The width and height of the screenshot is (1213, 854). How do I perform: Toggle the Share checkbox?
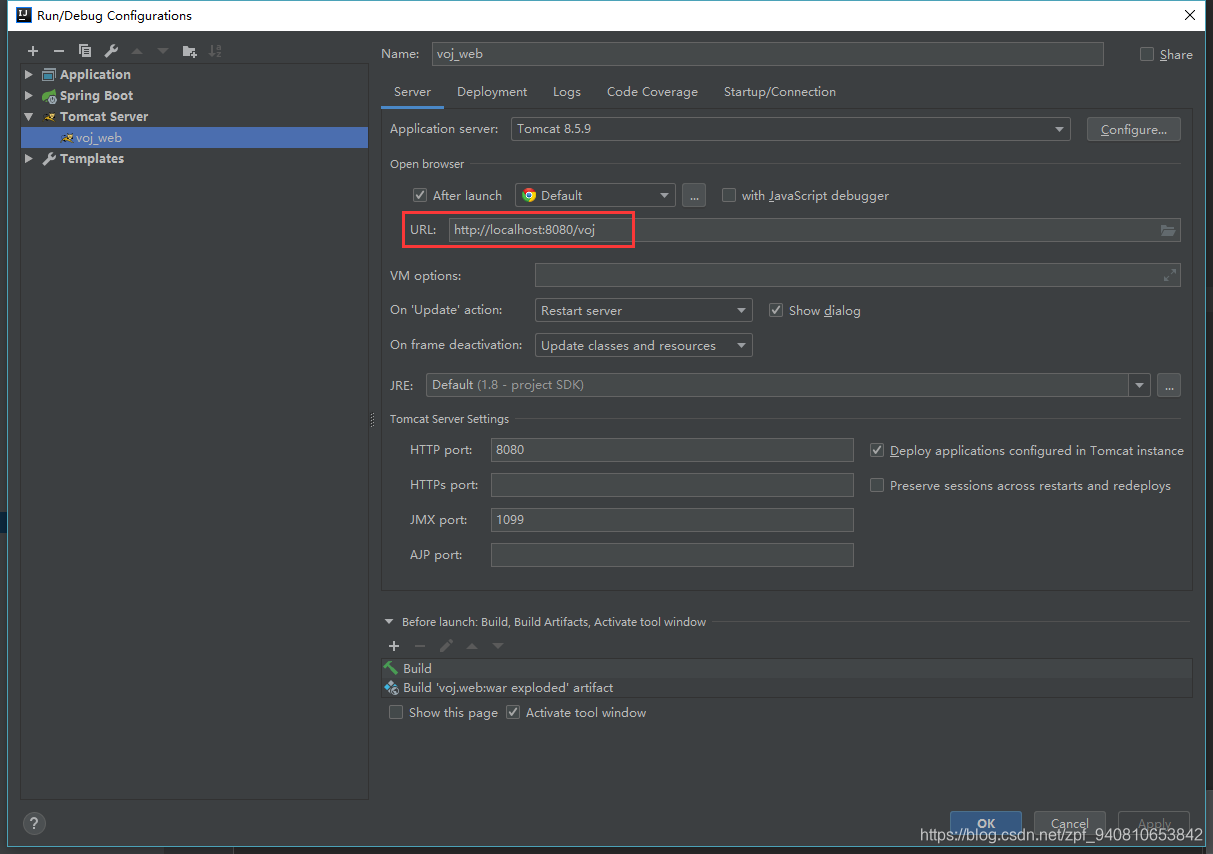(1147, 54)
